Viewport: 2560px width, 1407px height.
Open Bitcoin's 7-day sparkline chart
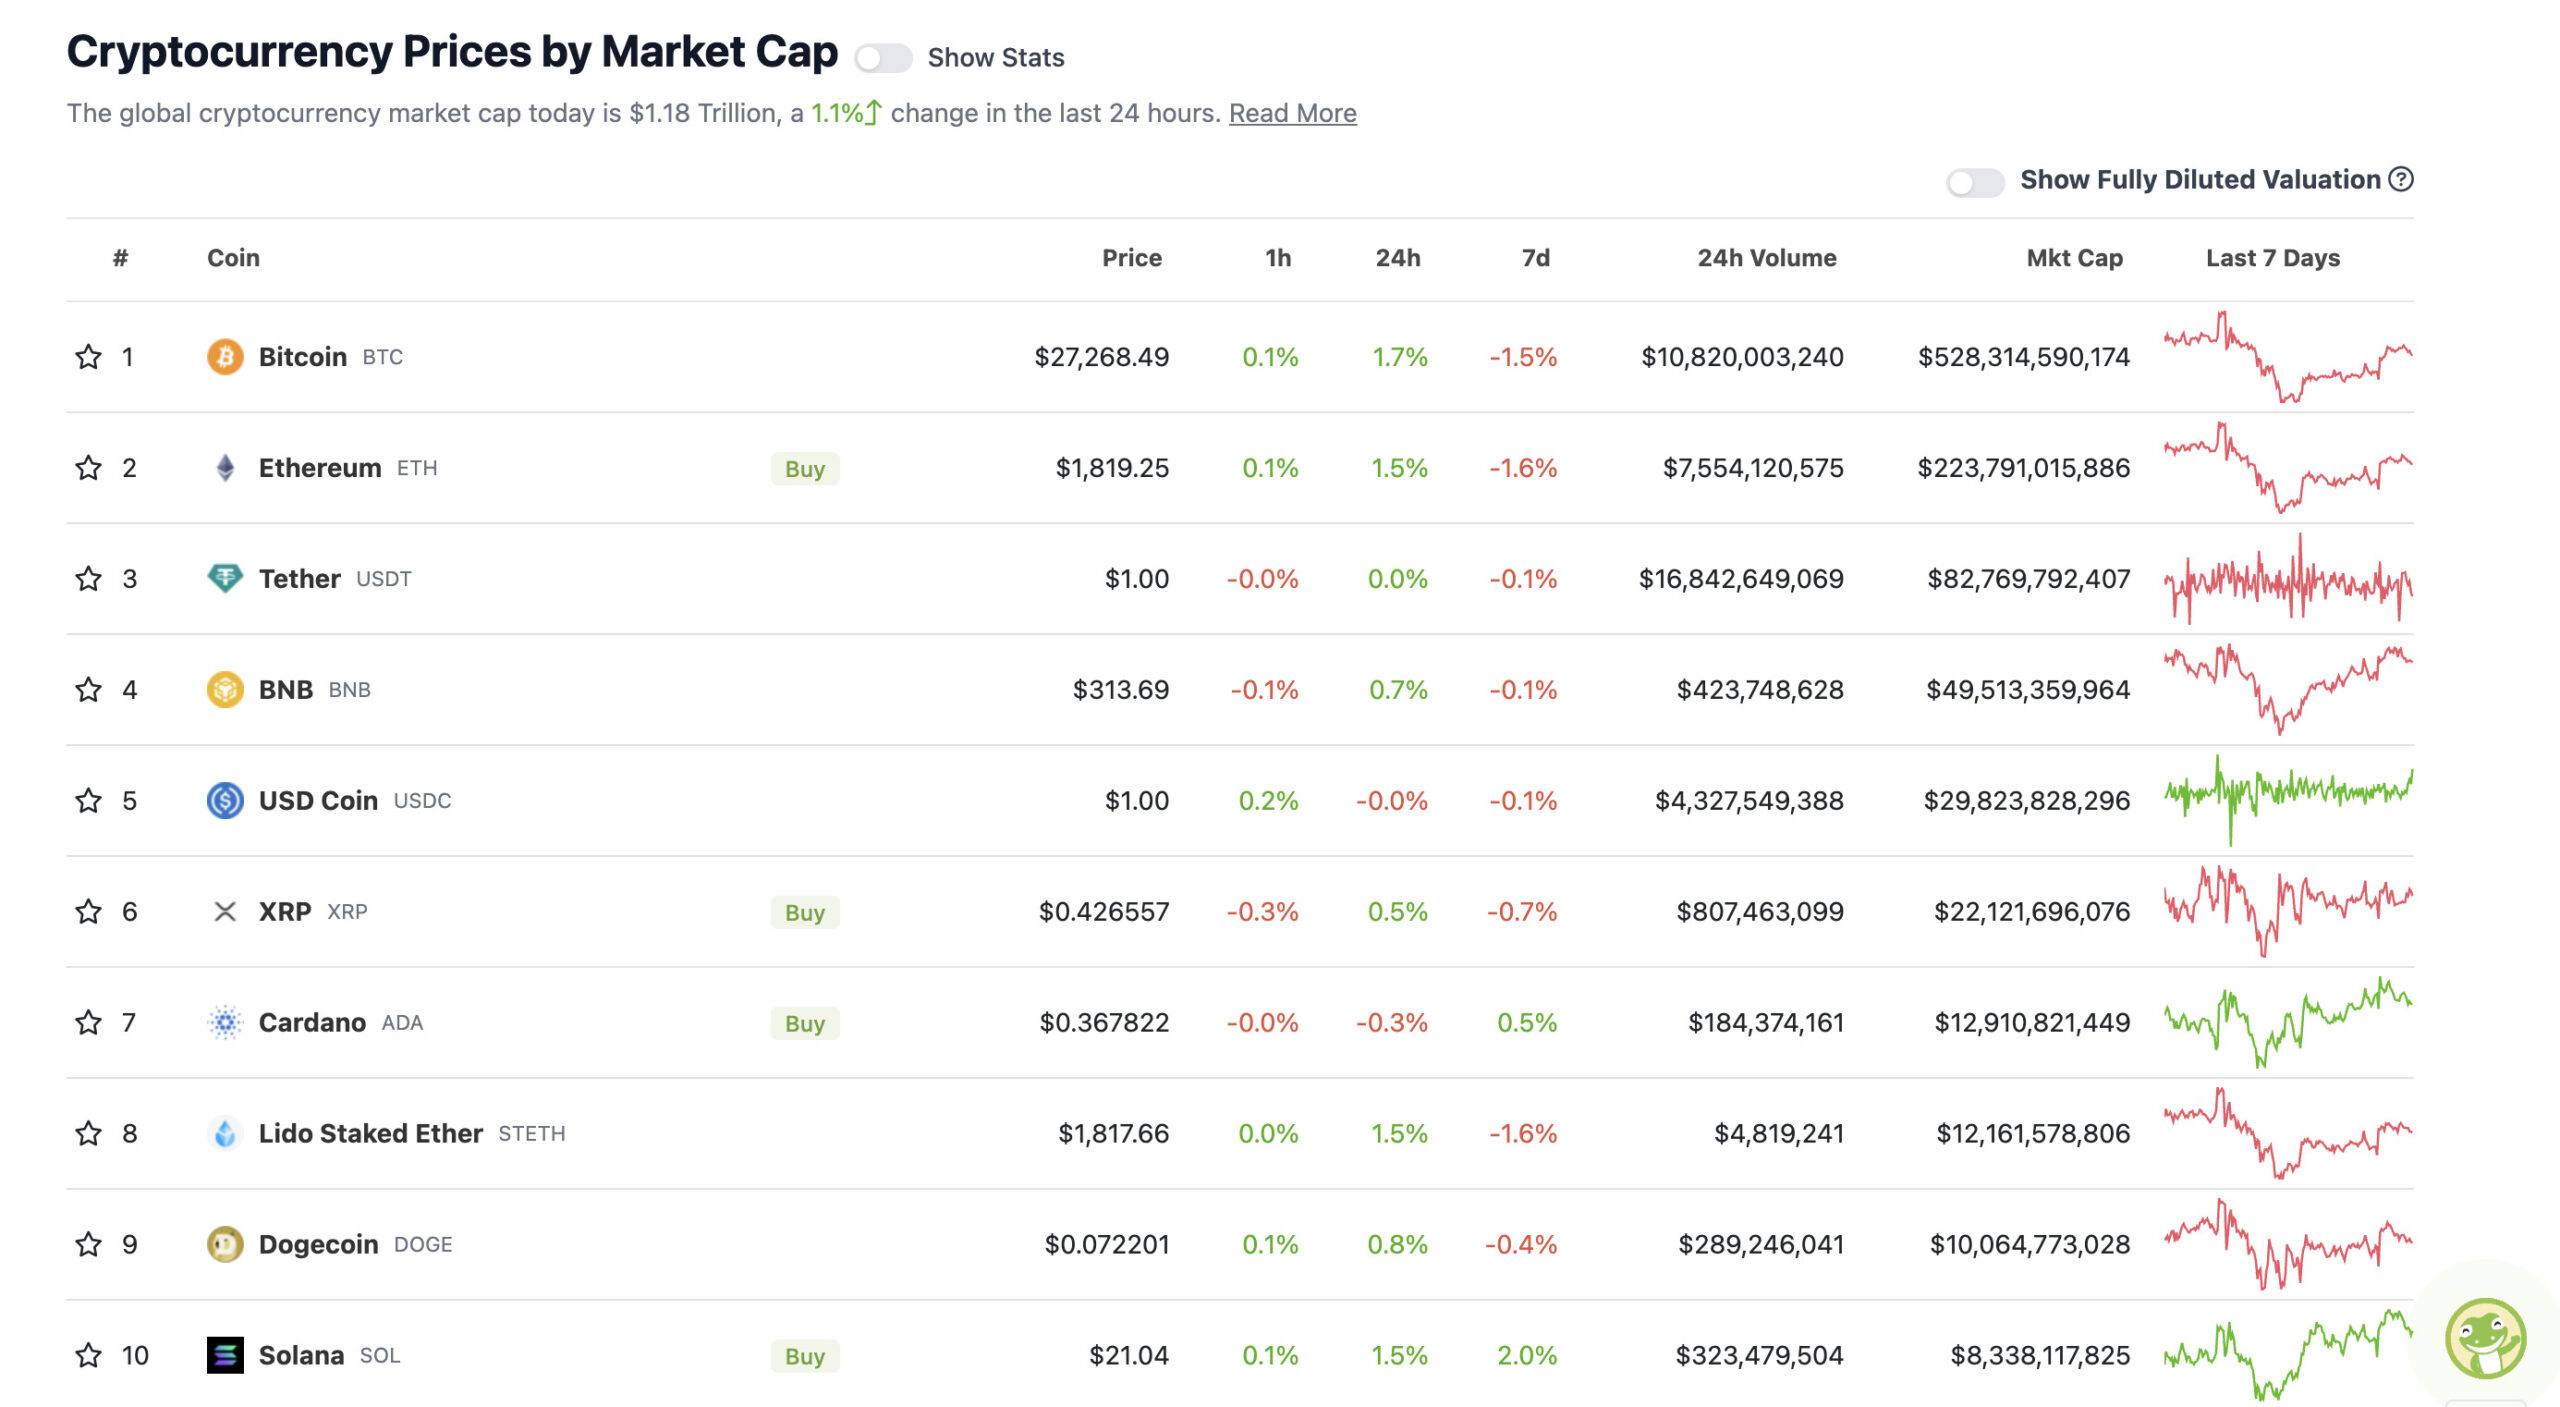(x=2288, y=357)
